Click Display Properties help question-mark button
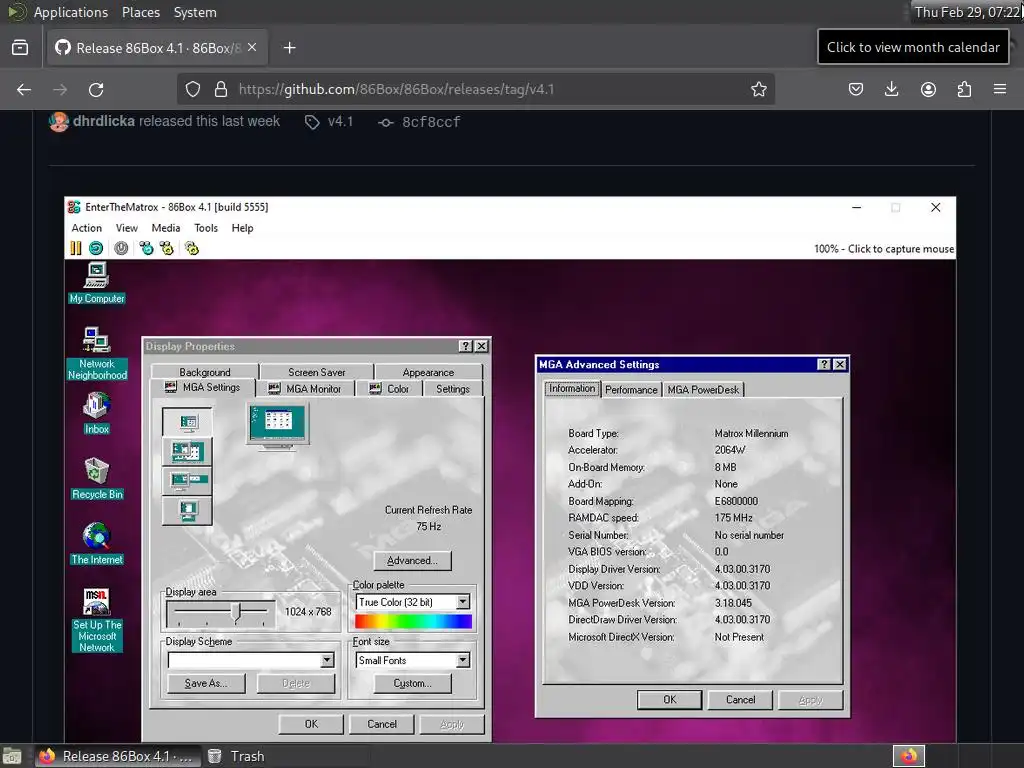The image size is (1024, 768). [x=466, y=346]
